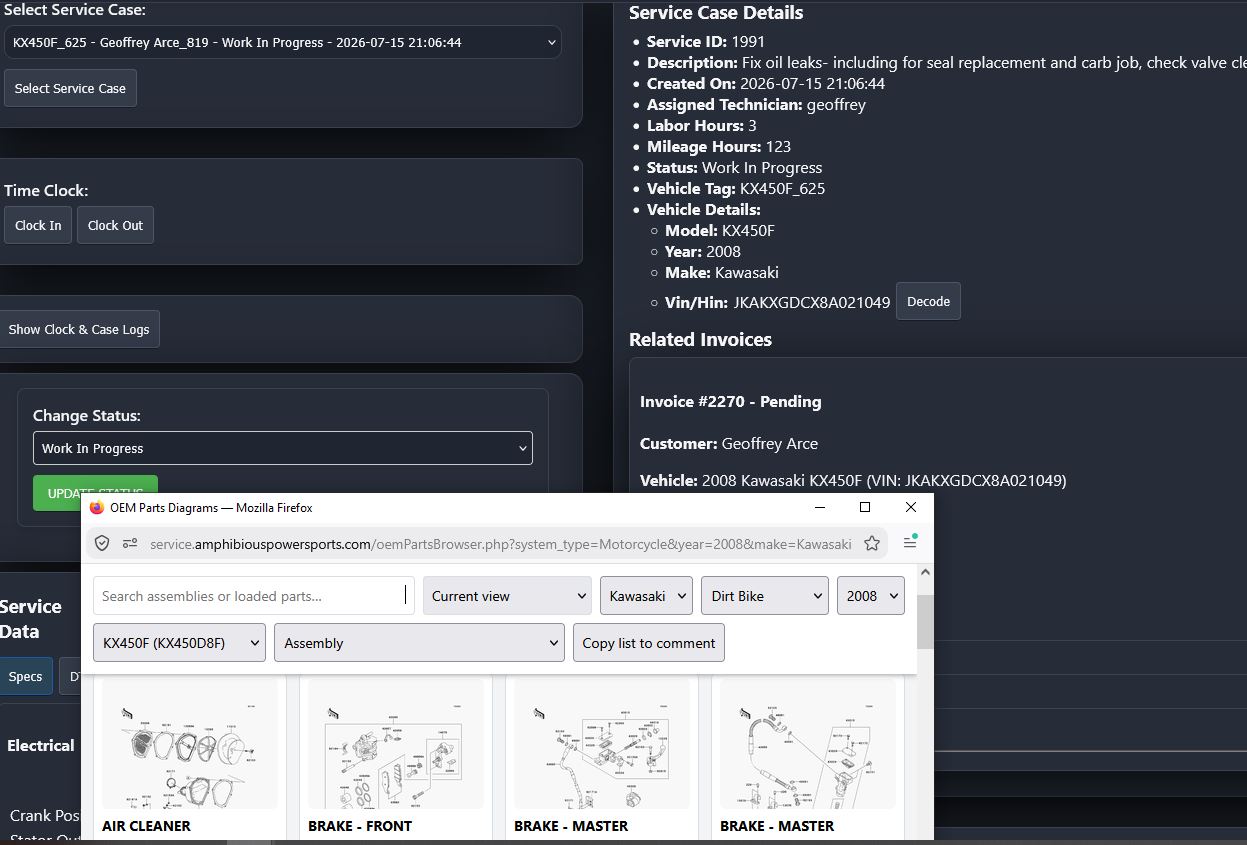This screenshot has width=1247, height=845.
Task: Switch to the Specs tab
Action: tap(25, 676)
